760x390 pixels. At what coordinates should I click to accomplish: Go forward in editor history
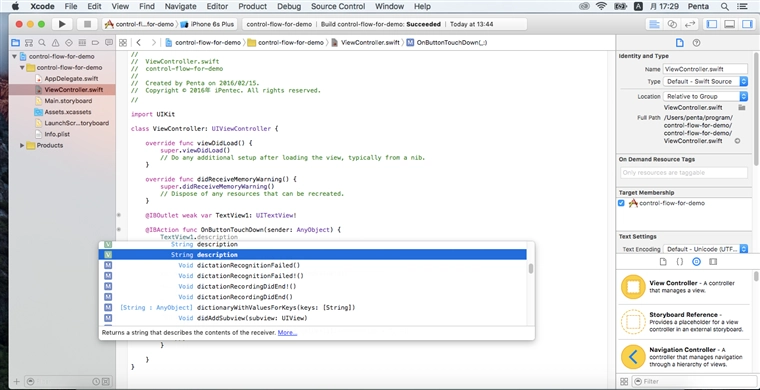point(154,43)
